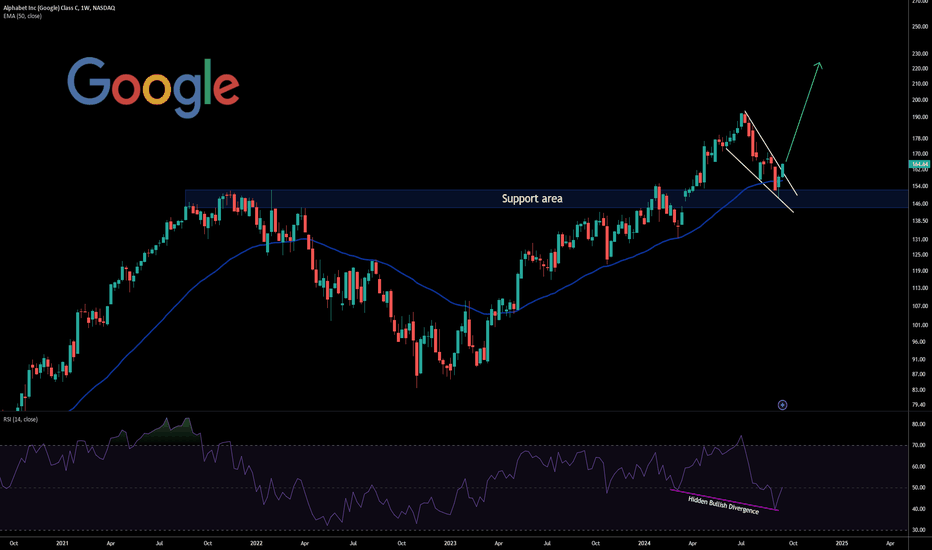The height and width of the screenshot is (550, 932).
Task: Click the 220.00 price axis label
Action: click(x=920, y=68)
